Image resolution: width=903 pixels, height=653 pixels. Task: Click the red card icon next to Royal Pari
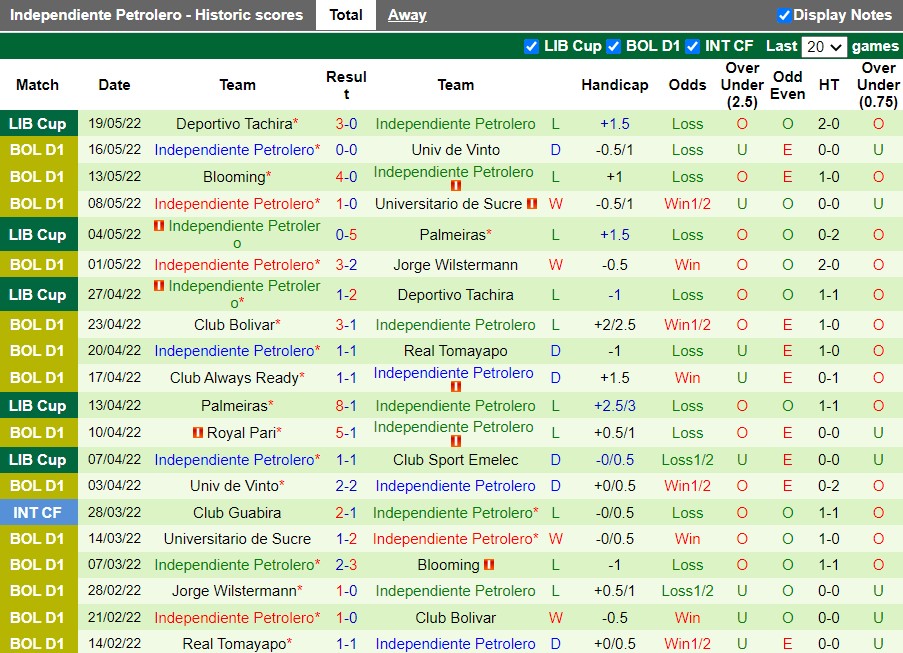198,432
